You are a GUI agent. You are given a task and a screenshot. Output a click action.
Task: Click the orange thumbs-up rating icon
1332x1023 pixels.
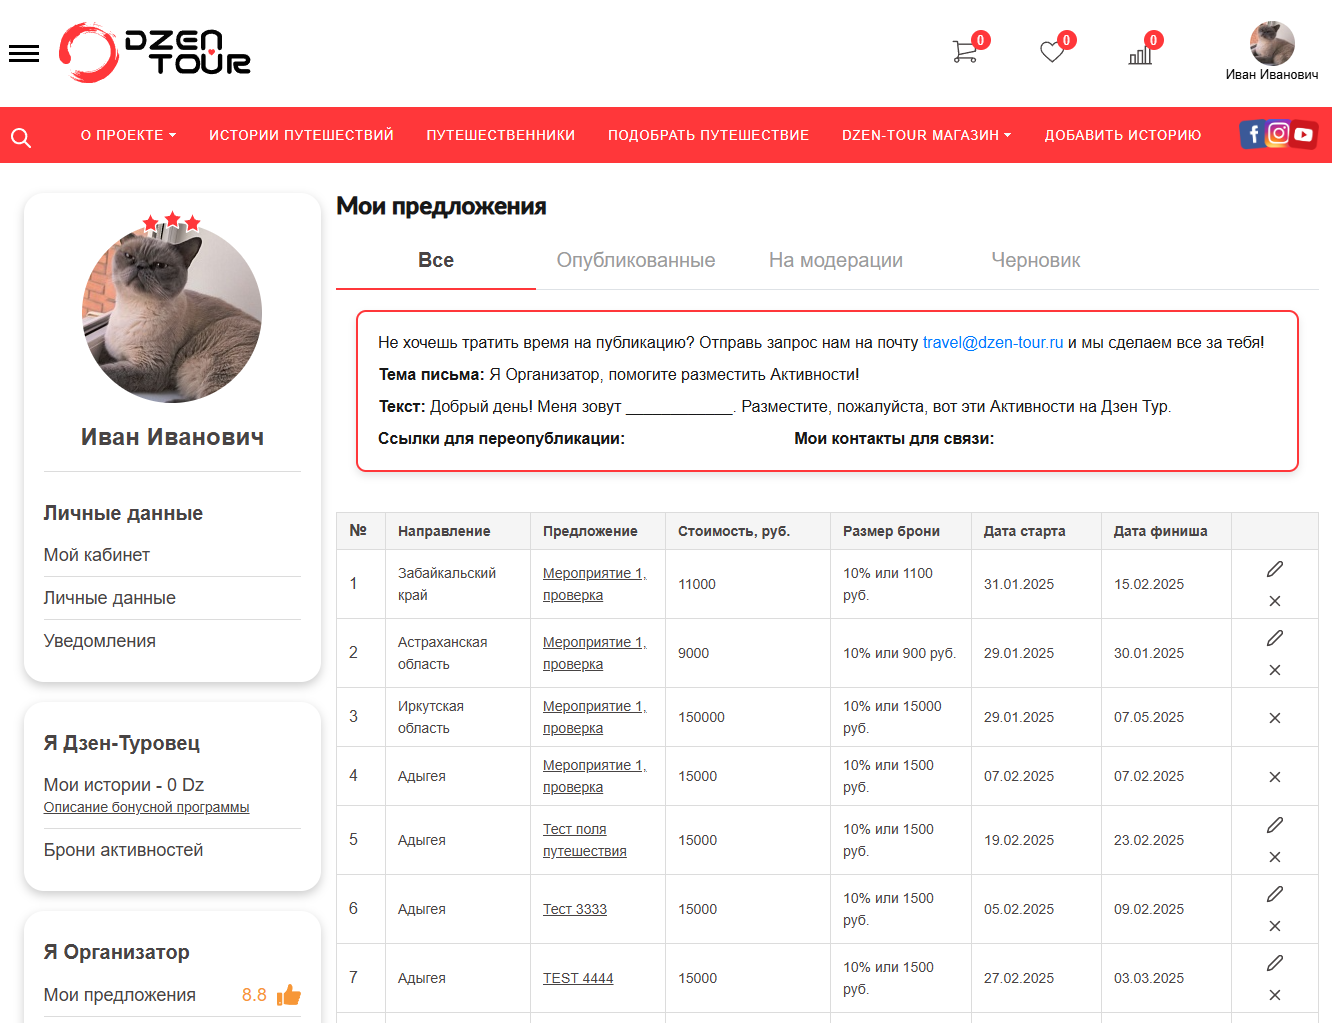[x=289, y=994]
